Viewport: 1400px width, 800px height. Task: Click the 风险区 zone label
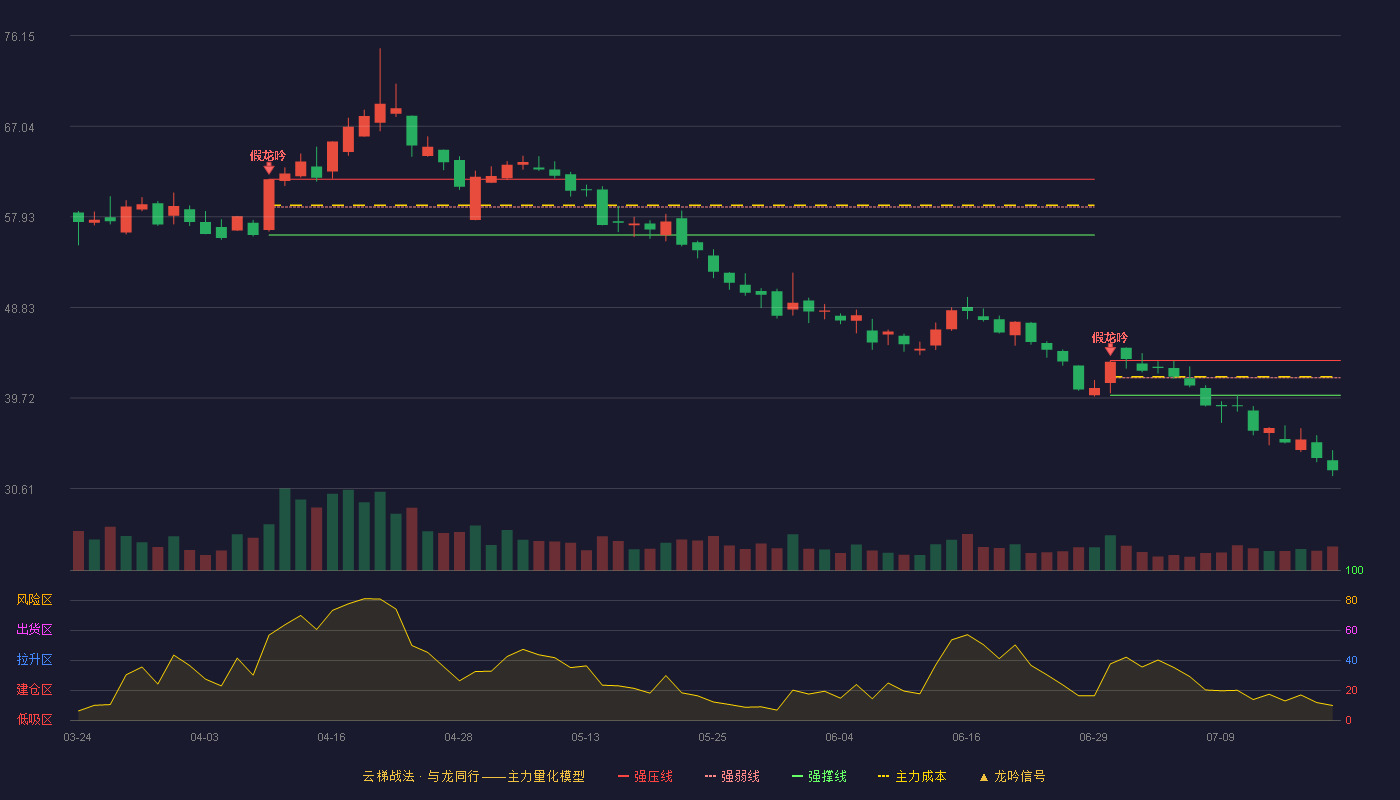[34, 600]
